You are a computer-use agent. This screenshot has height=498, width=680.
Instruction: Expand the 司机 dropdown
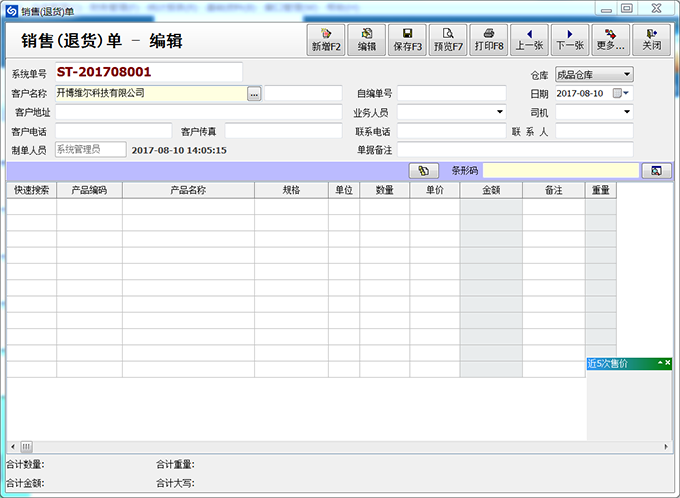tap(627, 112)
